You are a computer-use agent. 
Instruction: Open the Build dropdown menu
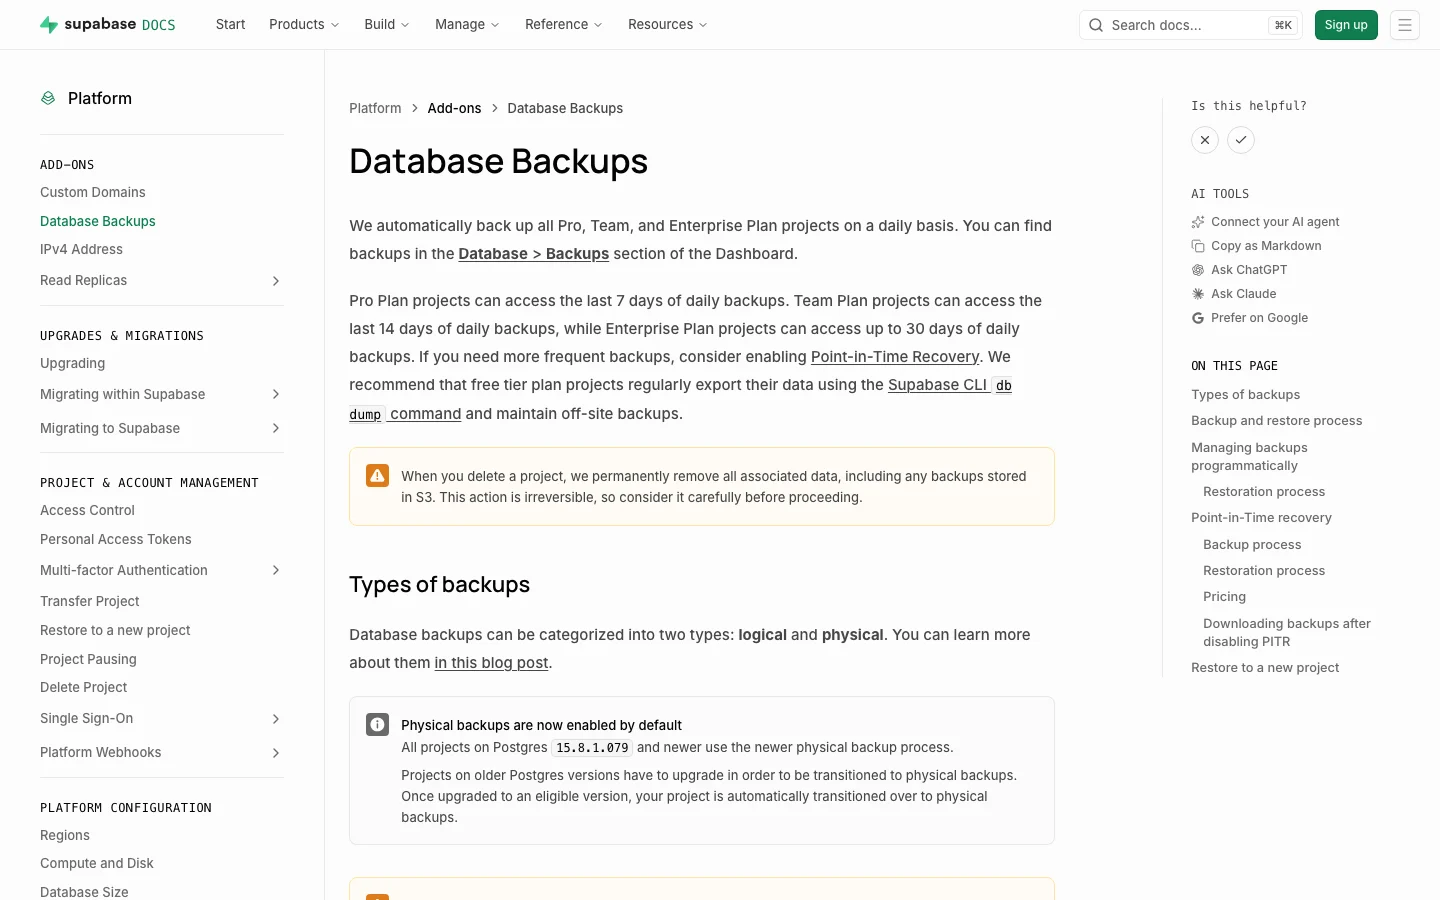click(387, 25)
